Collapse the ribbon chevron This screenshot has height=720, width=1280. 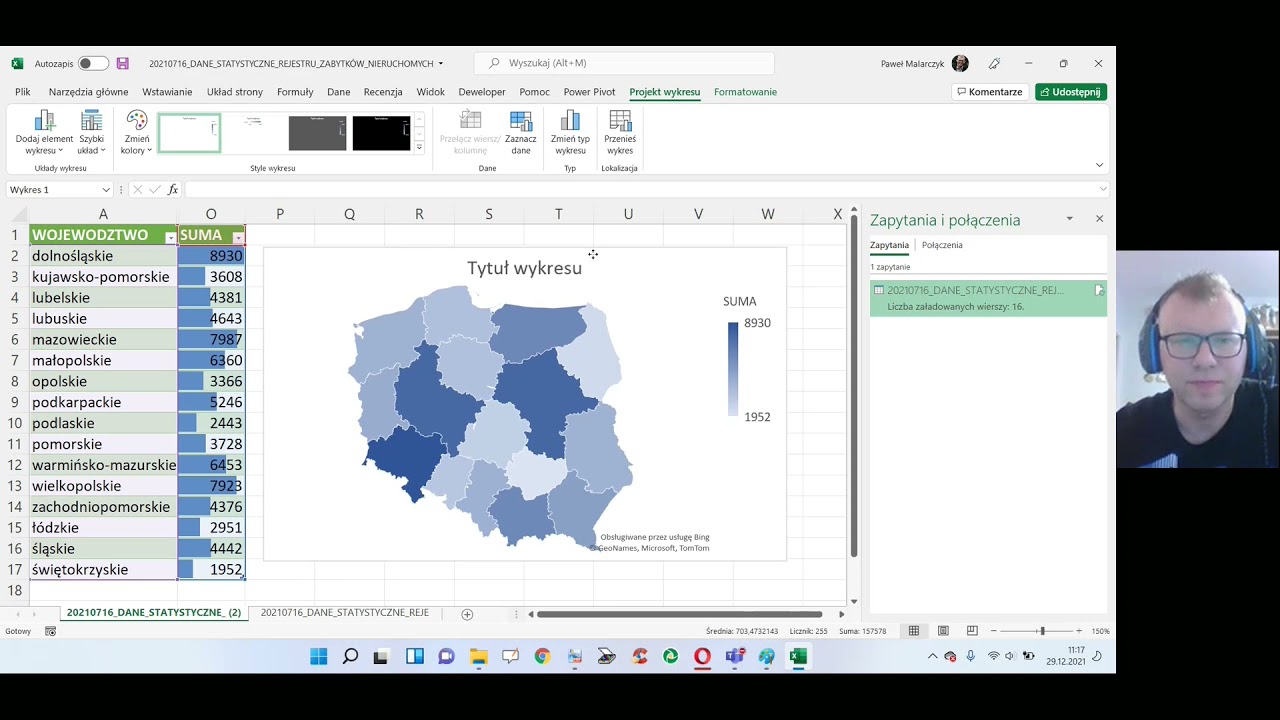point(1099,165)
